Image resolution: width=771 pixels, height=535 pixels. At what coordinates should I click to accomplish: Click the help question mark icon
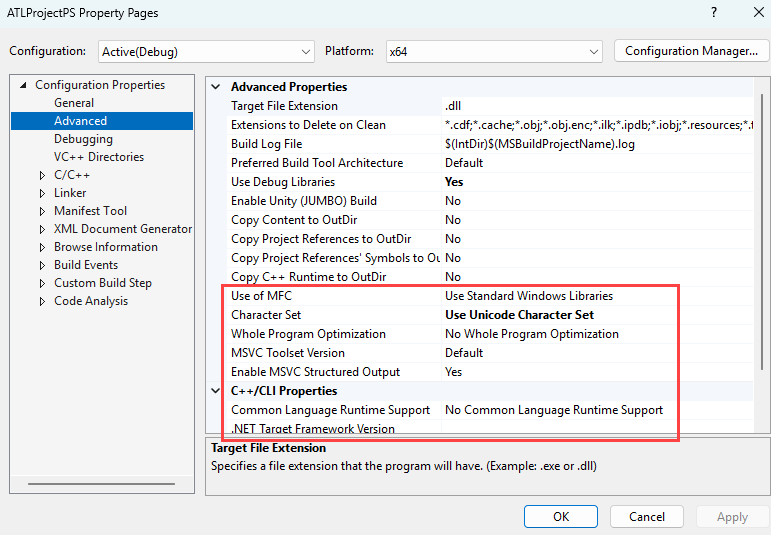tap(714, 13)
